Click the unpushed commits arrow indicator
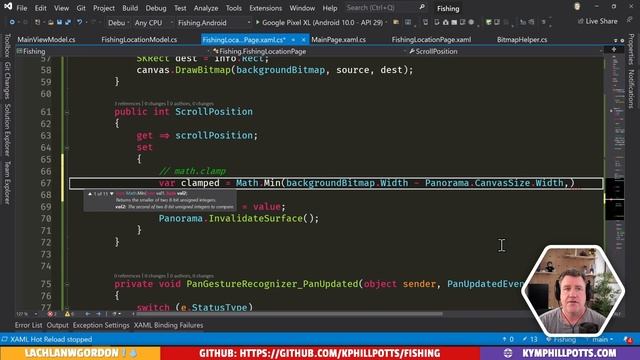 click(x=508, y=339)
